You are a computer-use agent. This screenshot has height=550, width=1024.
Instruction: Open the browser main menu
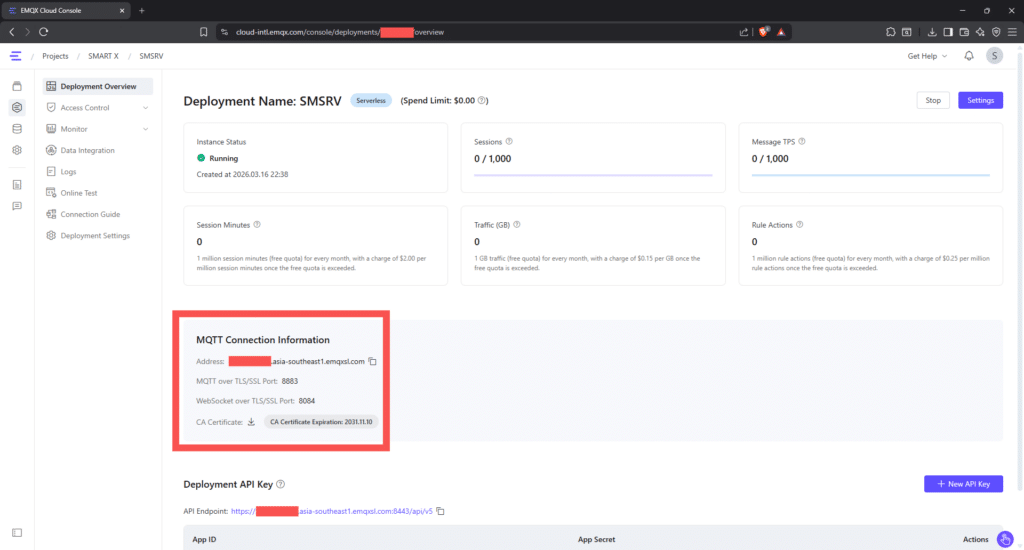click(1012, 32)
